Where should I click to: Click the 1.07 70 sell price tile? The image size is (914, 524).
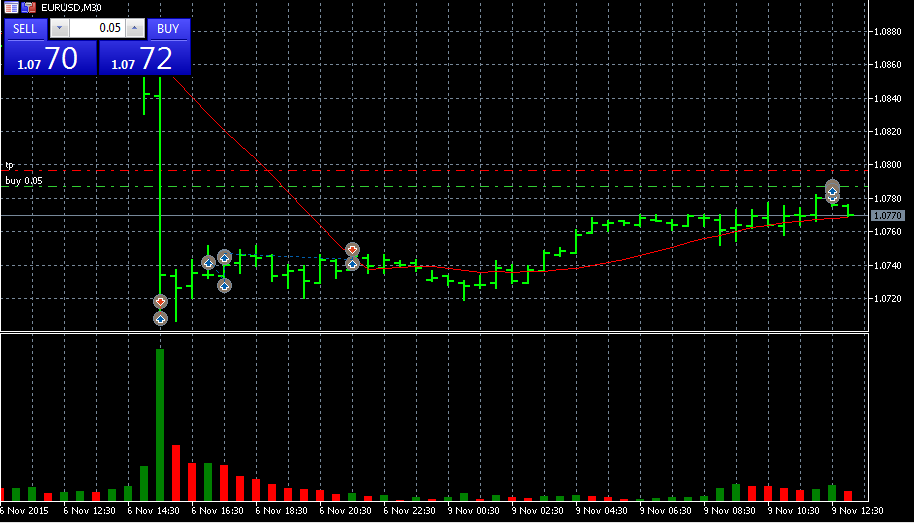point(50,59)
